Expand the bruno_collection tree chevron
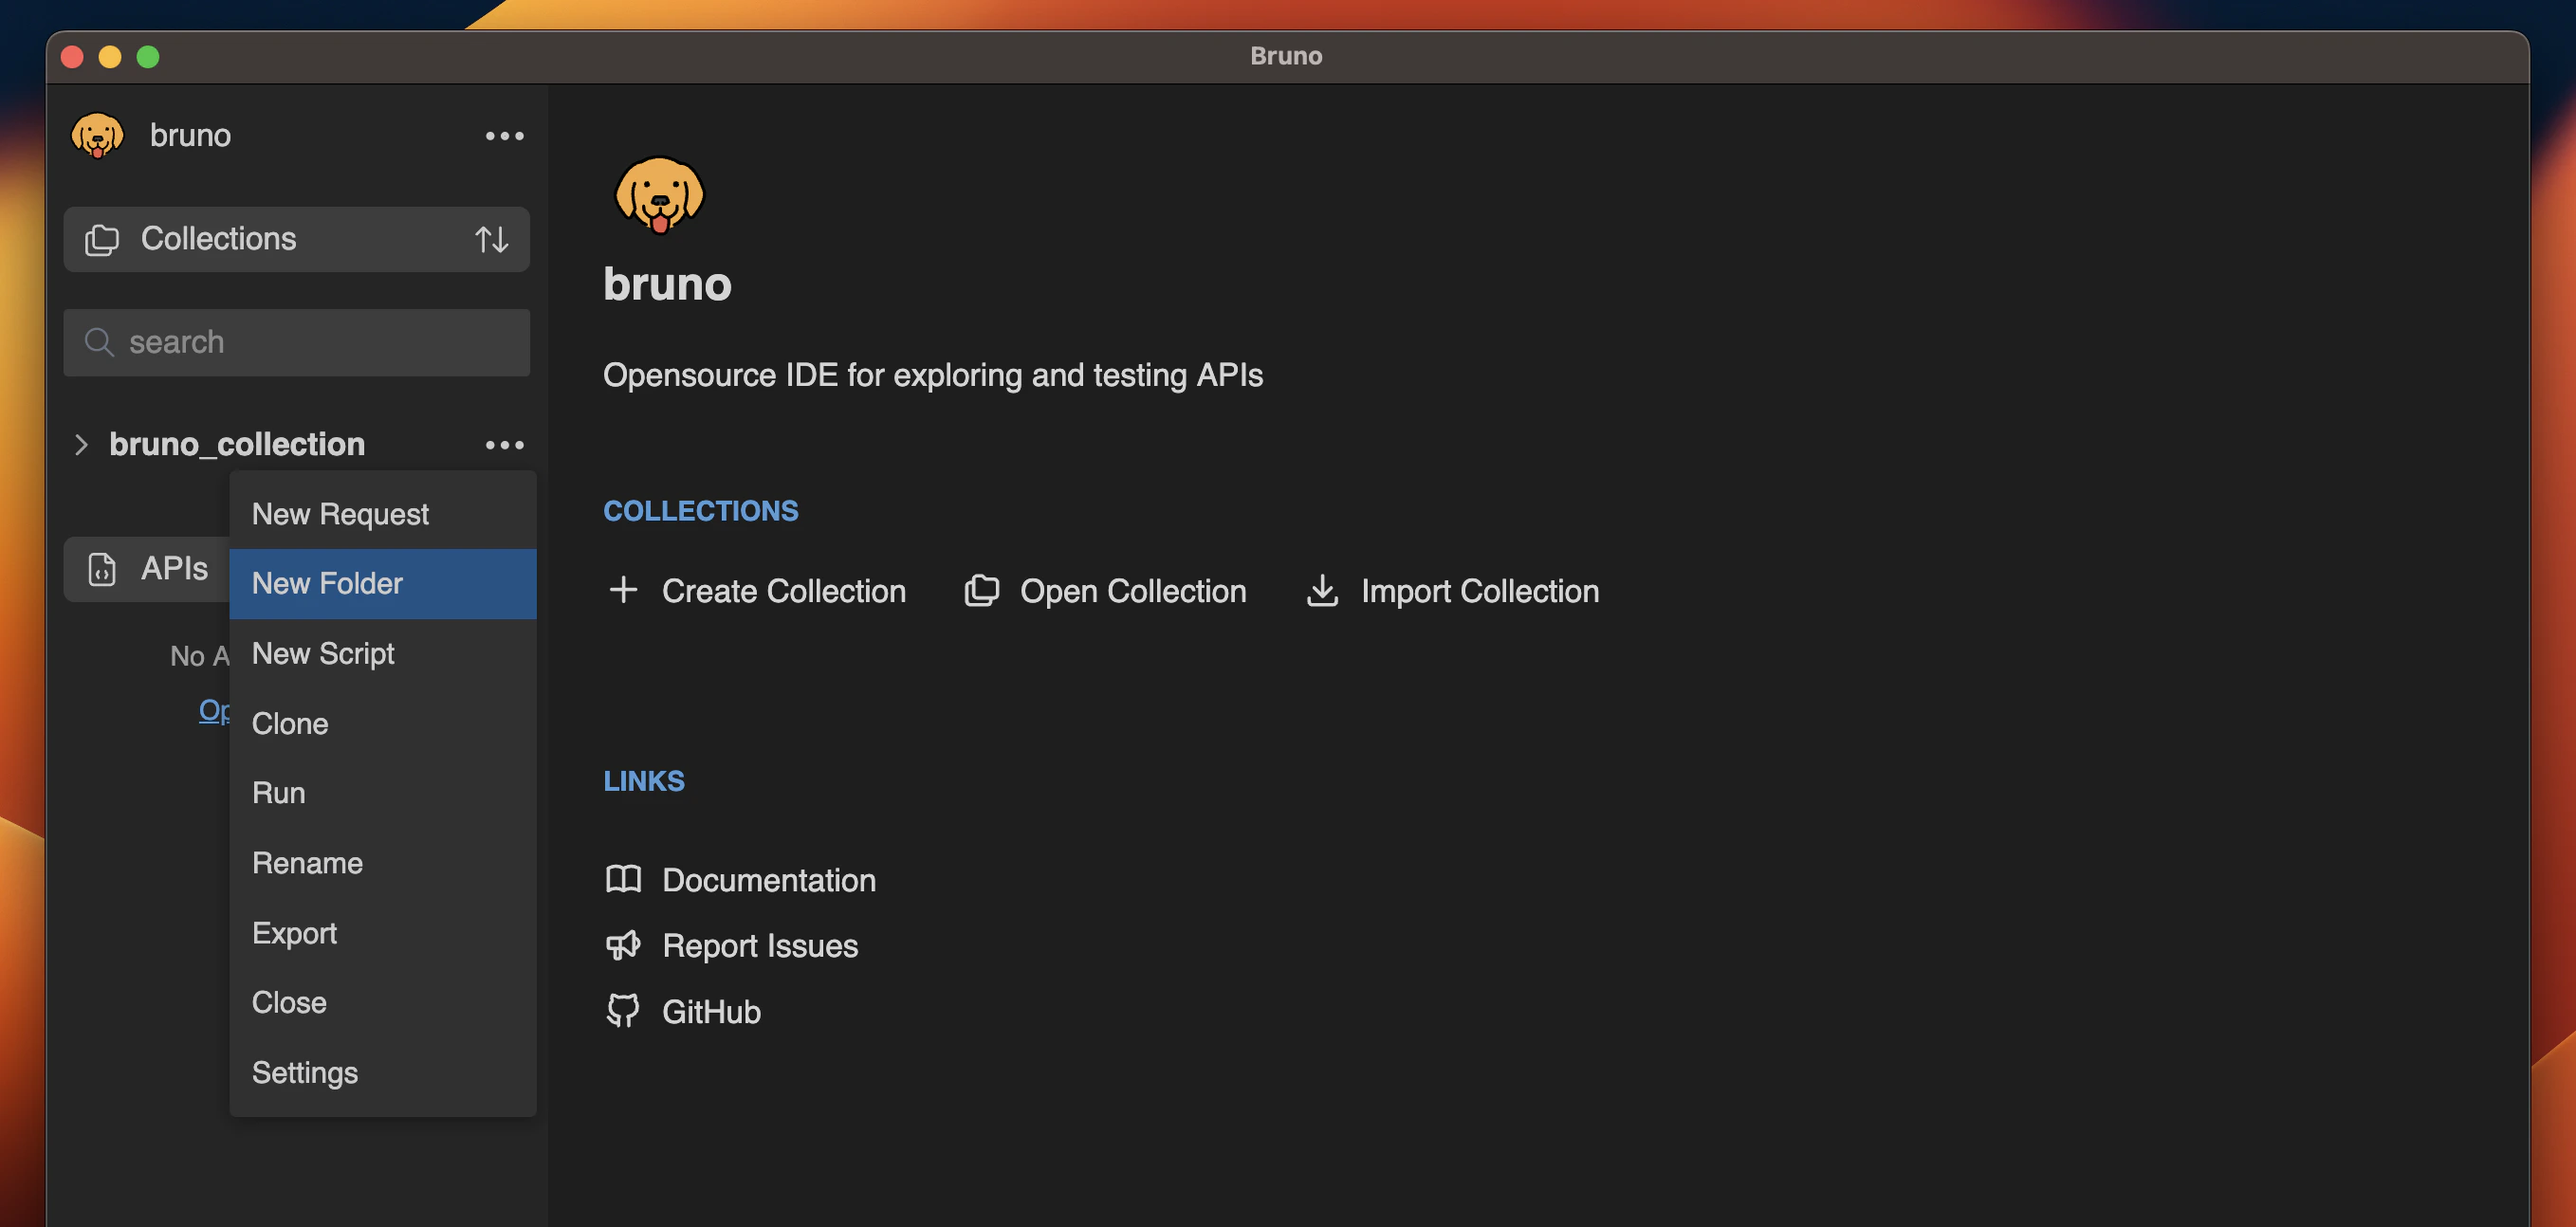 81,445
